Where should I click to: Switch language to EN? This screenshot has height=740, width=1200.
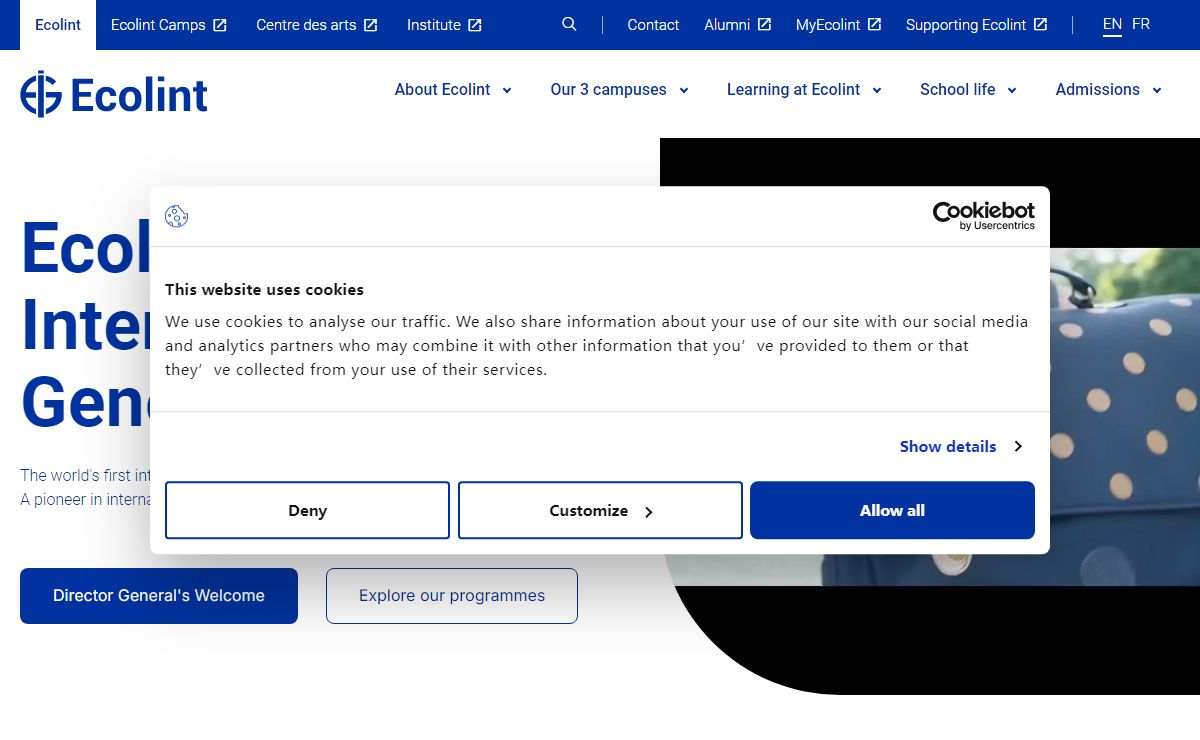click(x=1112, y=24)
